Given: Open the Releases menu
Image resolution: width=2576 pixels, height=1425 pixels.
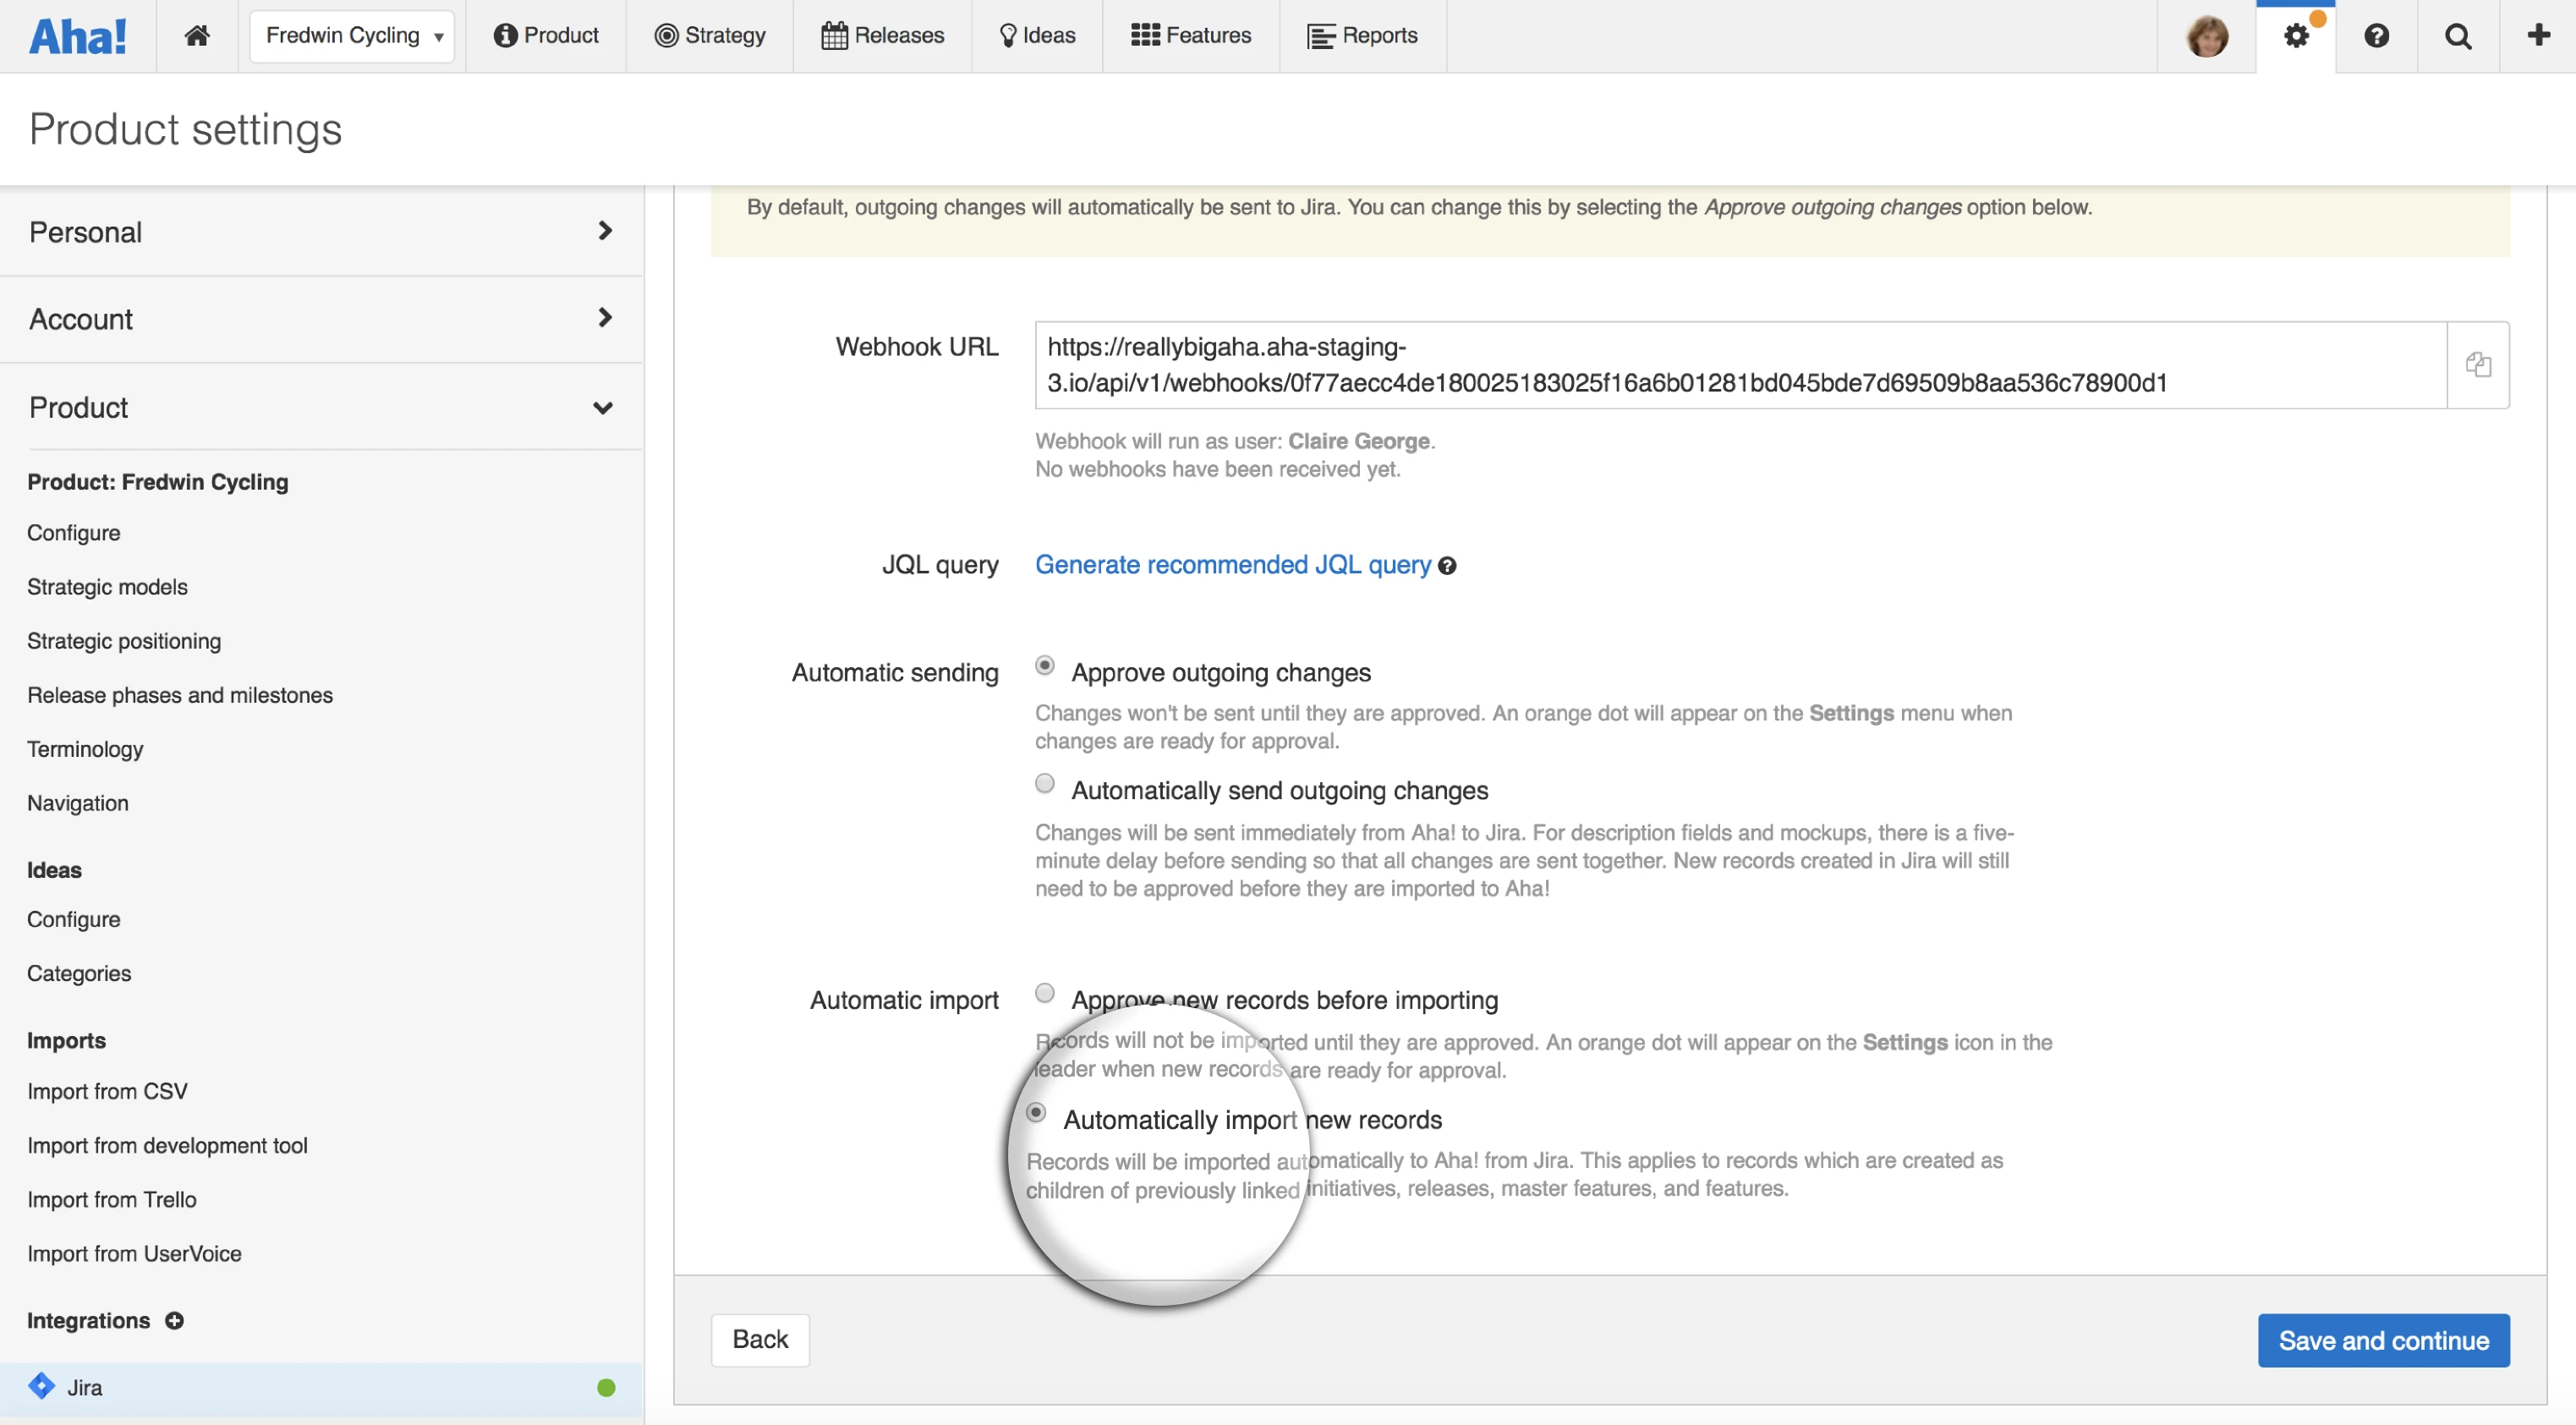Looking at the screenshot, I should point(882,36).
